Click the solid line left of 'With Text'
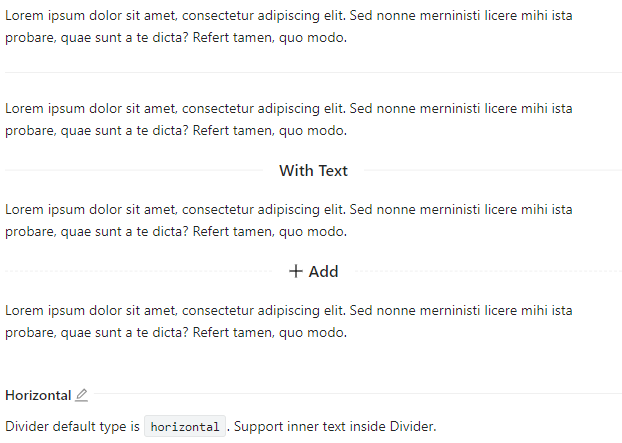This screenshot has height=443, width=622. (x=134, y=170)
